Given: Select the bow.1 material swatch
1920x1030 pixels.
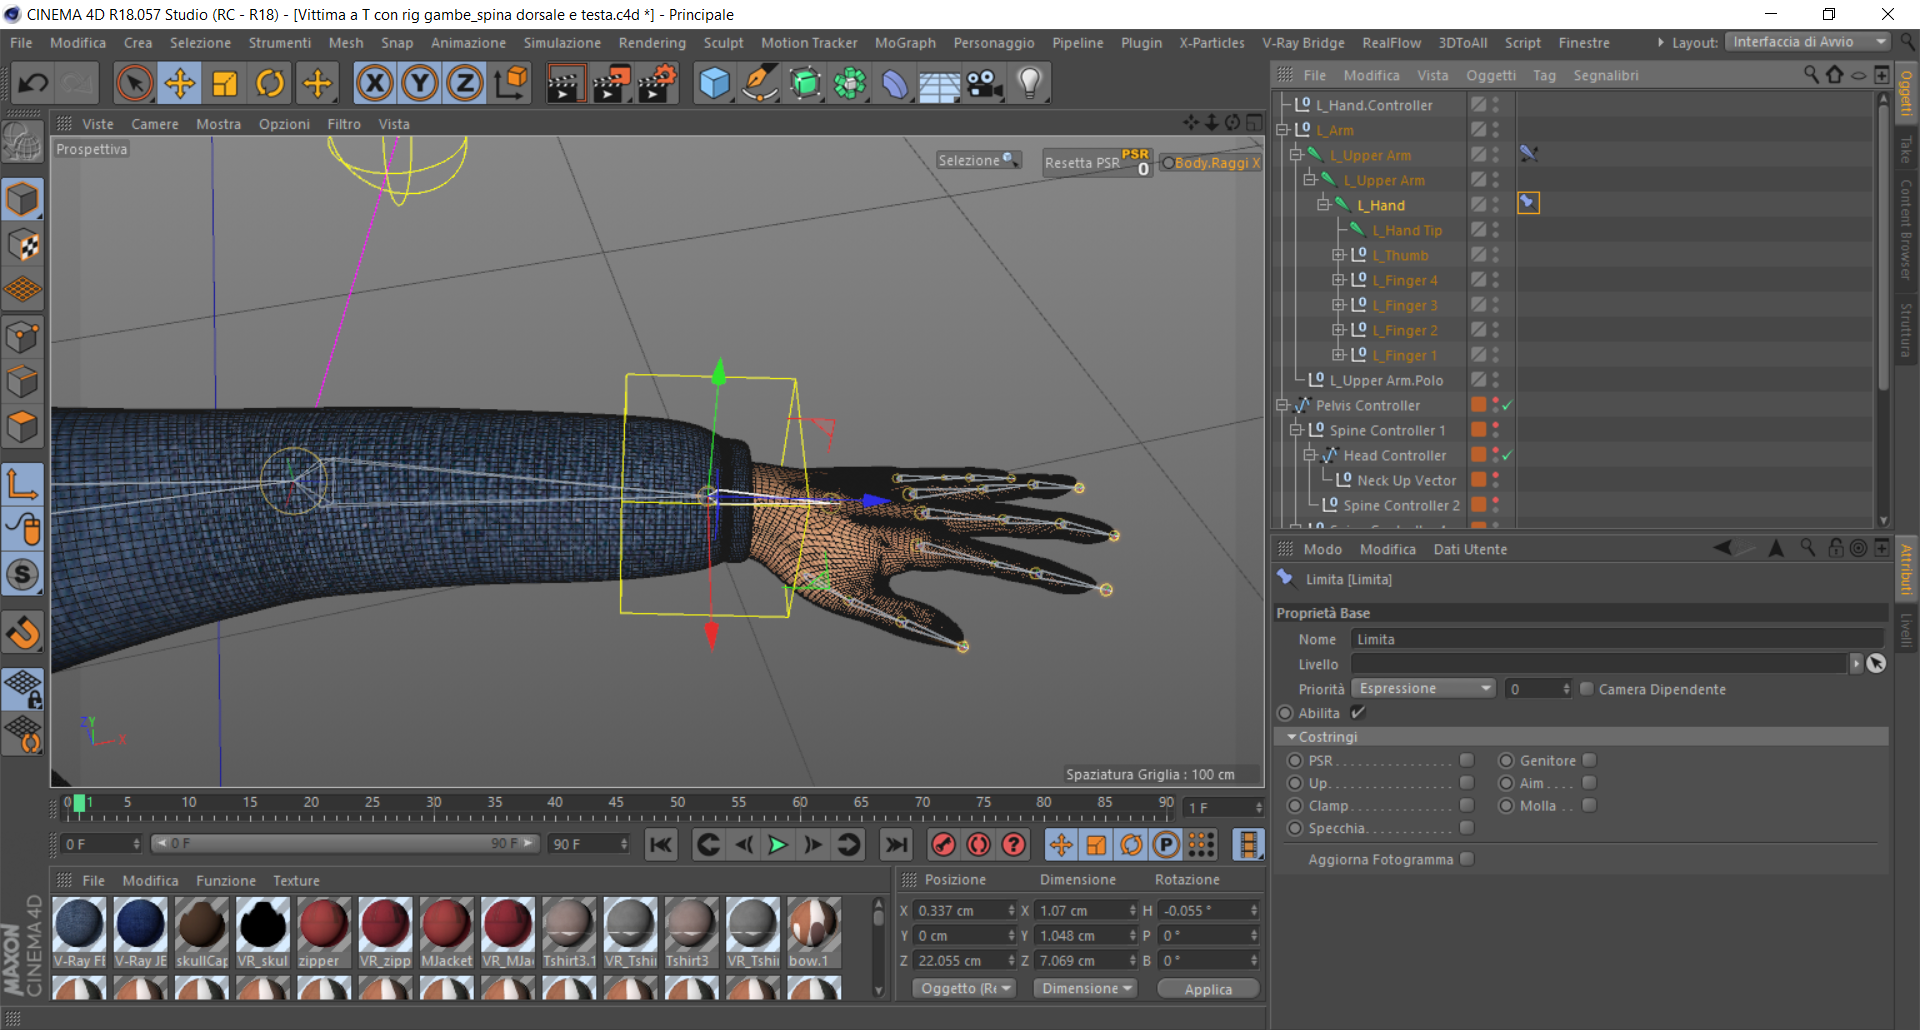Looking at the screenshot, I should click(813, 933).
